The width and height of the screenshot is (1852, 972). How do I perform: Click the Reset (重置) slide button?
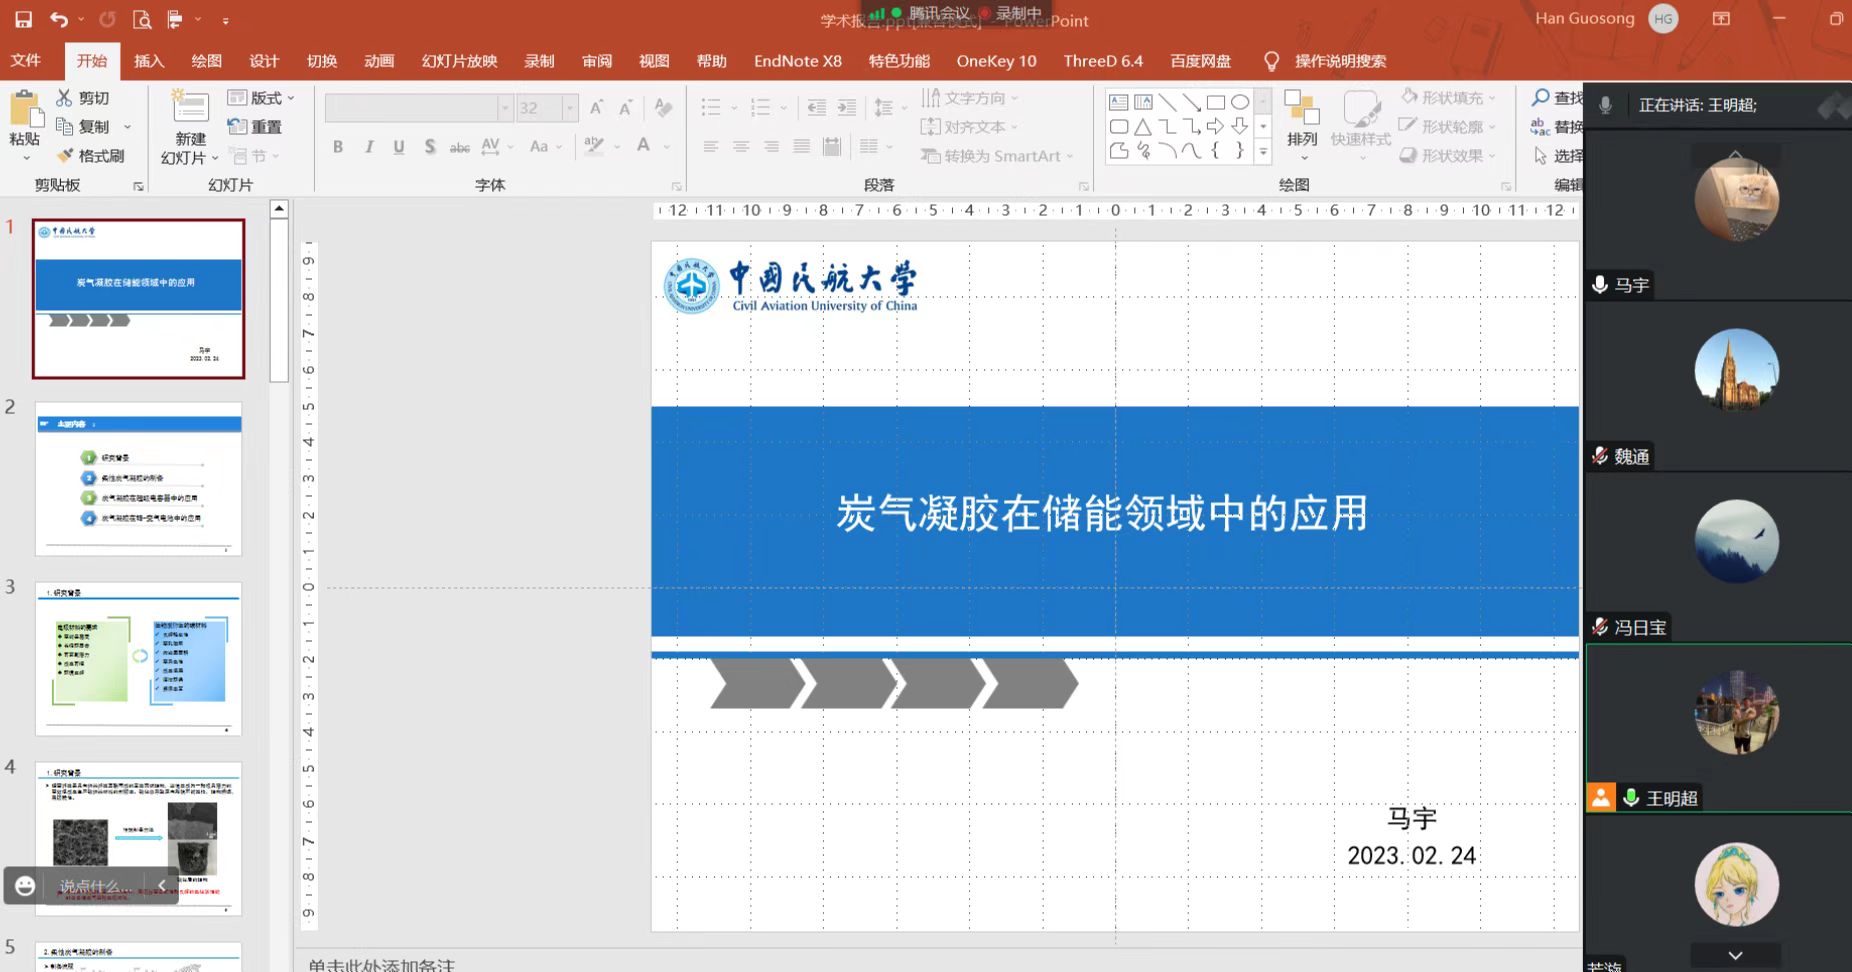pyautogui.click(x=255, y=127)
